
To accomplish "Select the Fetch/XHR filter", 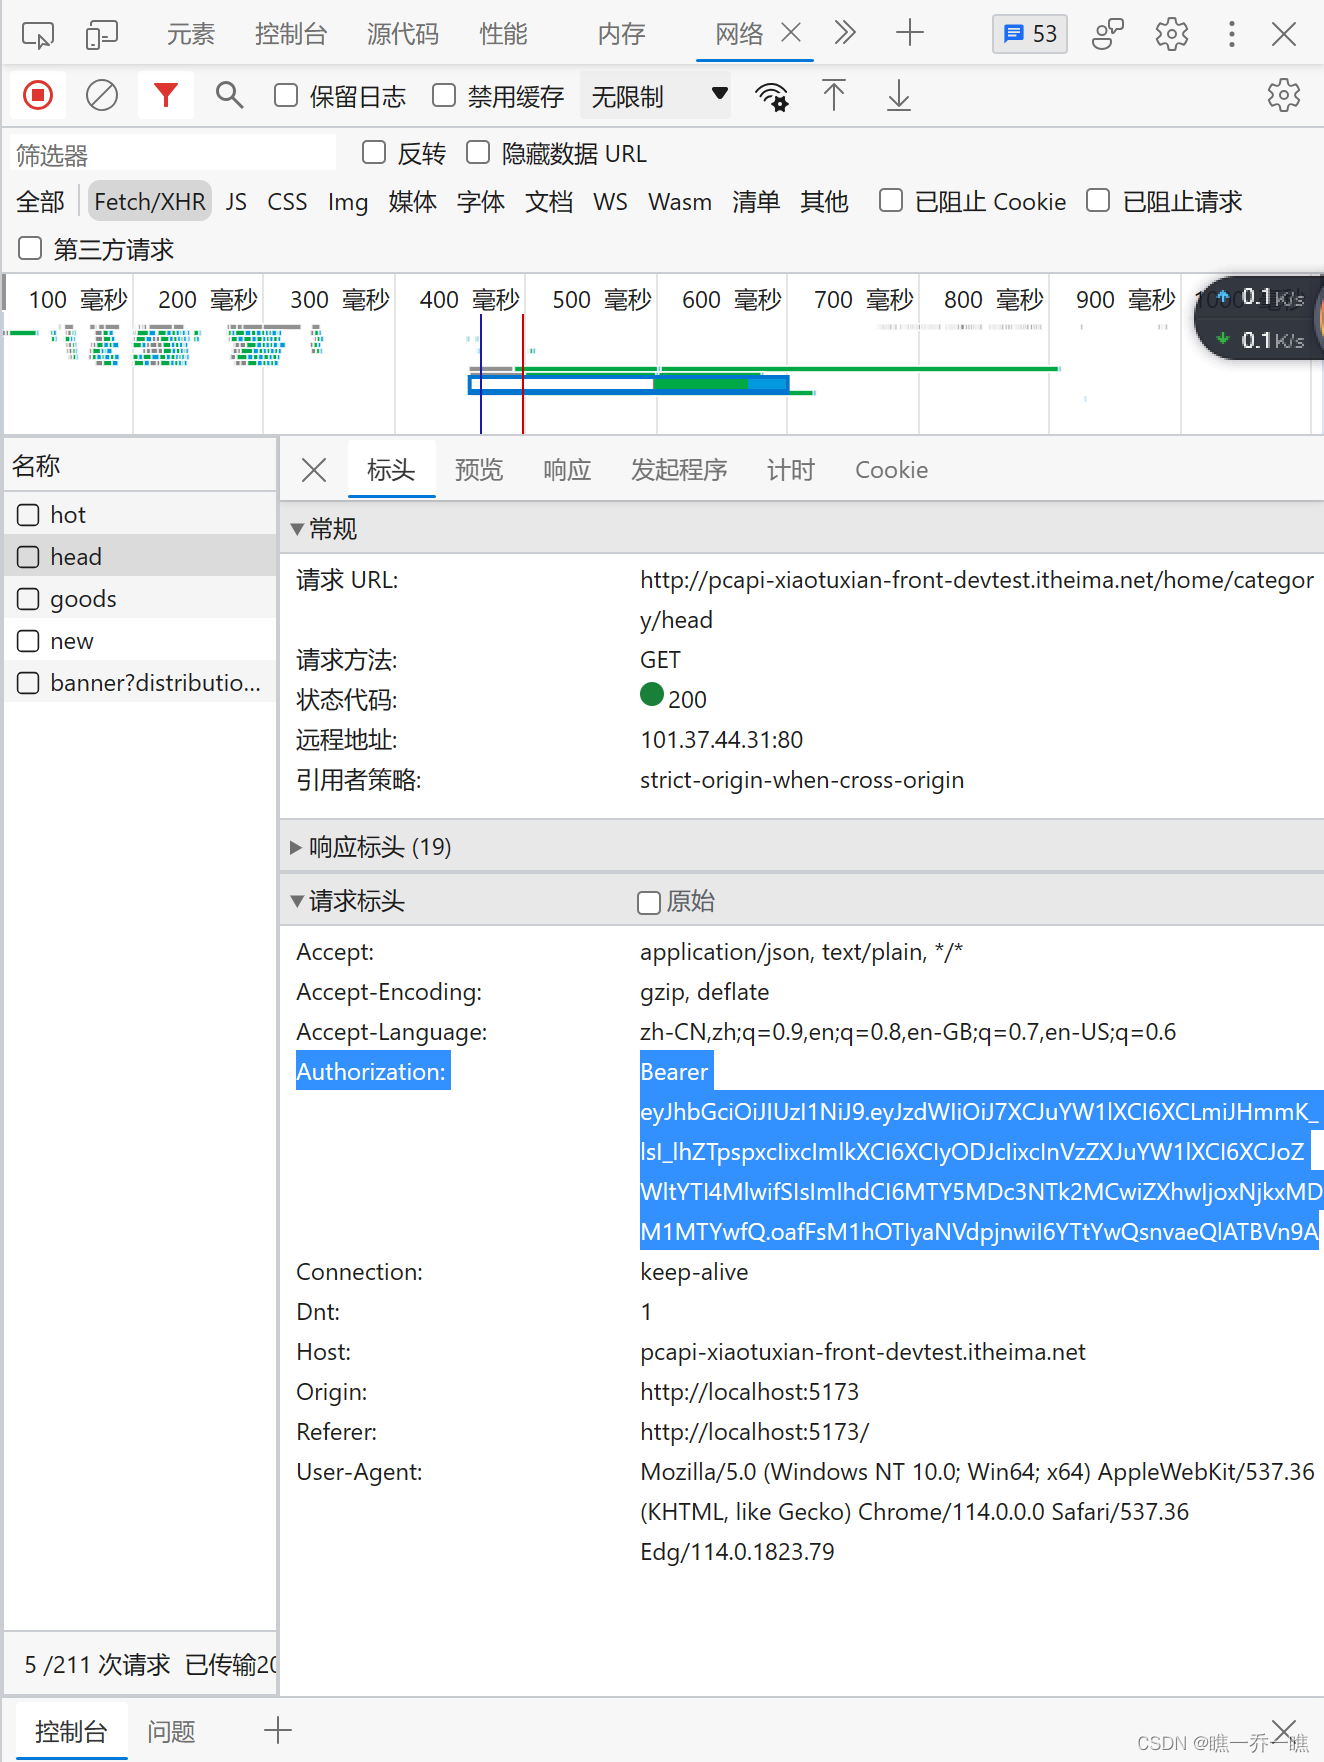I will point(150,202).
